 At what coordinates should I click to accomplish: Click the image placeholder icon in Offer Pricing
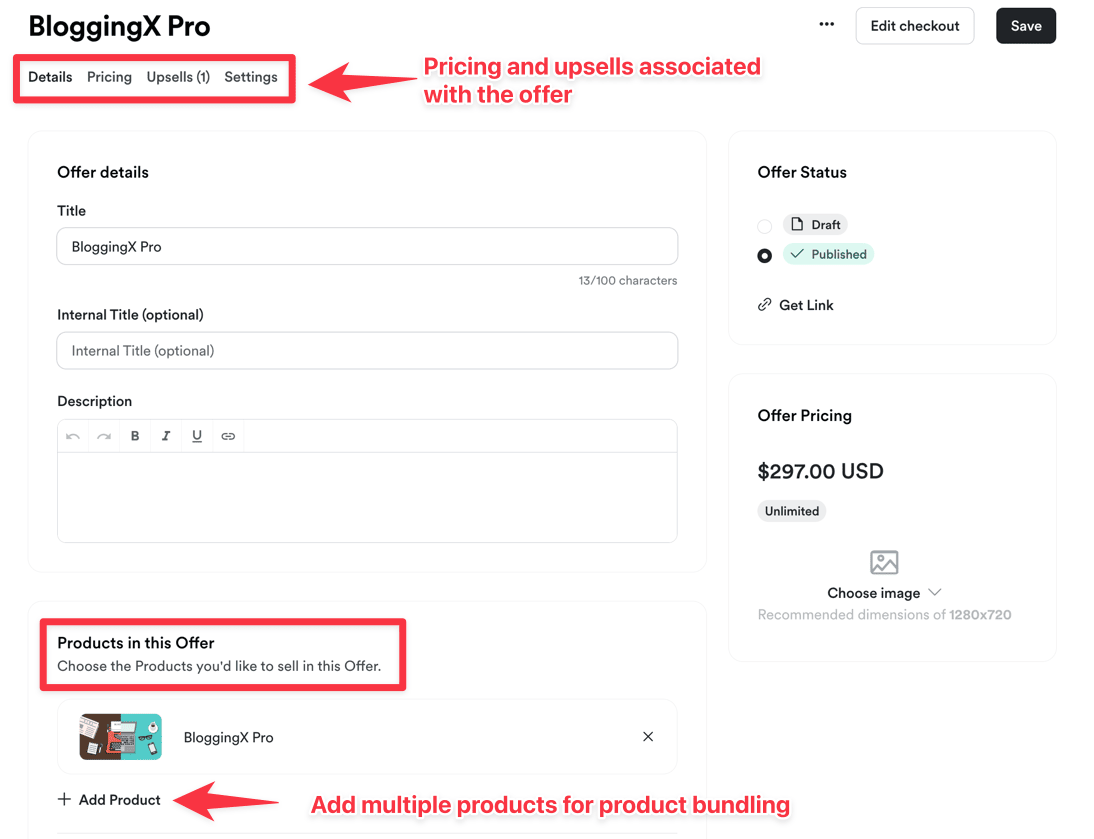(x=884, y=562)
